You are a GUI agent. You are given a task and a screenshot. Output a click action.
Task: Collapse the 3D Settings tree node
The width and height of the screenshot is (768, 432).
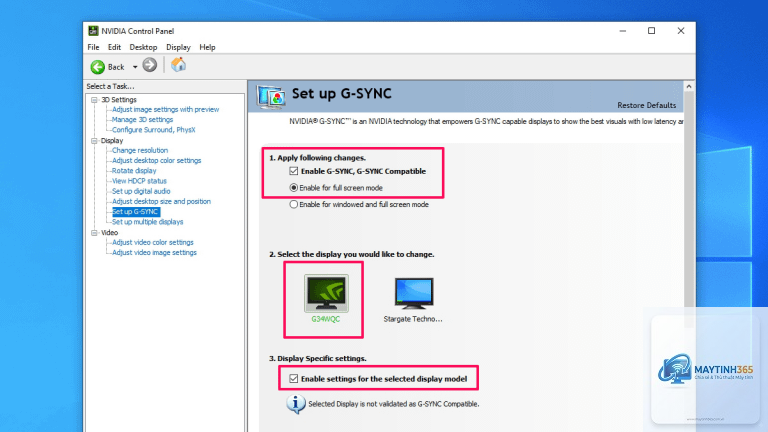94,100
